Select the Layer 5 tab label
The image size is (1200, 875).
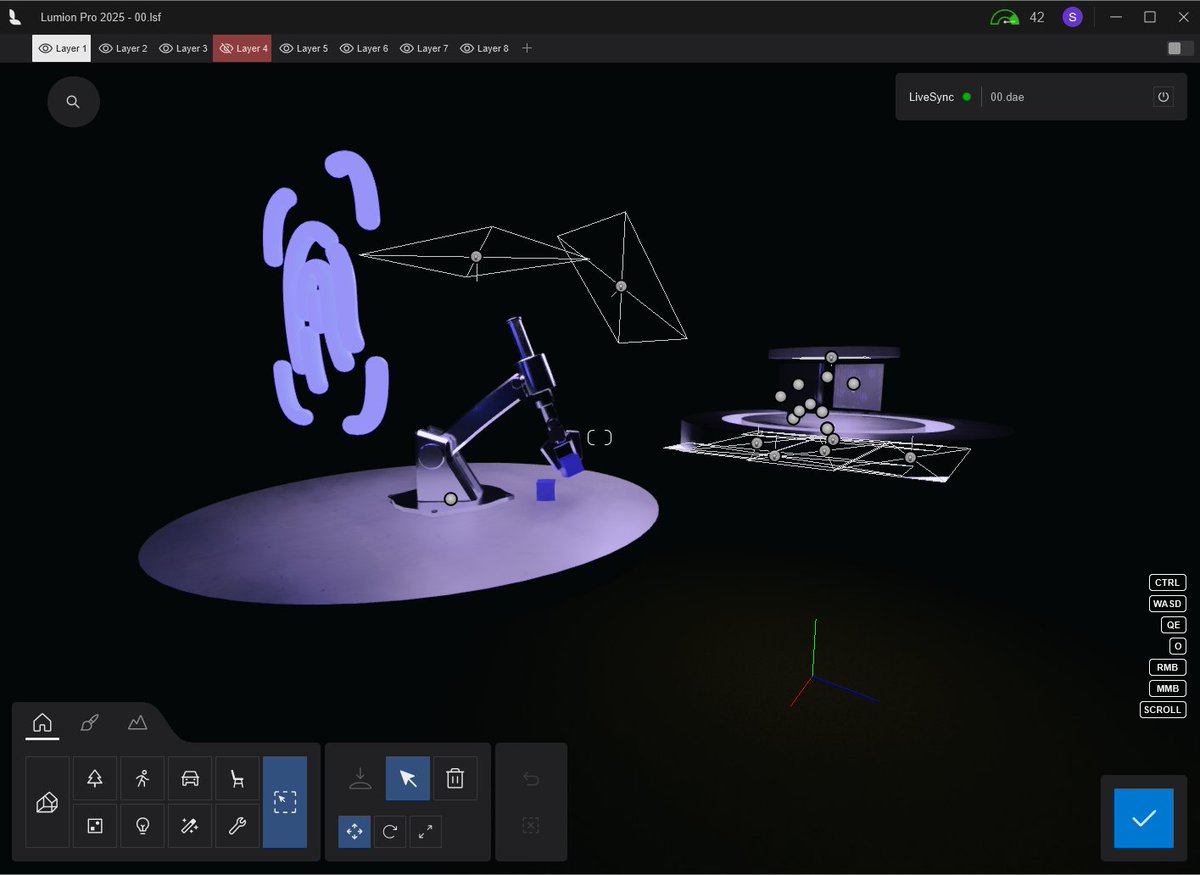coord(312,48)
